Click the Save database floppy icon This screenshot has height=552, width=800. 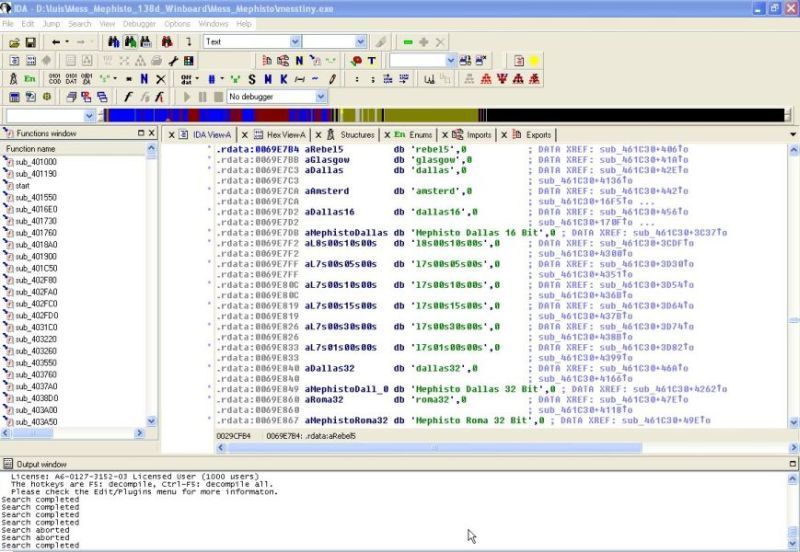pyautogui.click(x=31, y=42)
